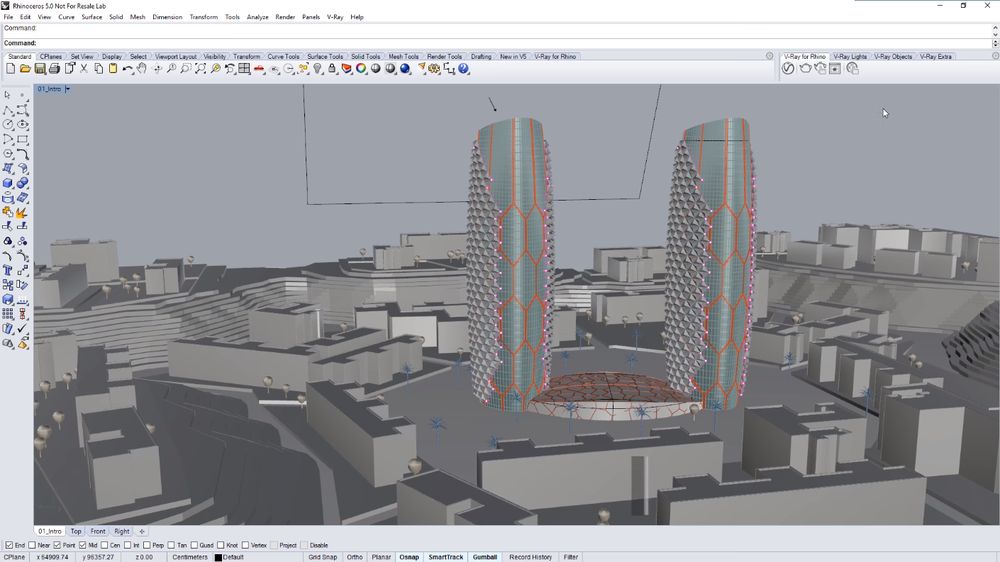Select the Box solid tool in sidebar
This screenshot has height=562, width=1000.
(x=8, y=183)
